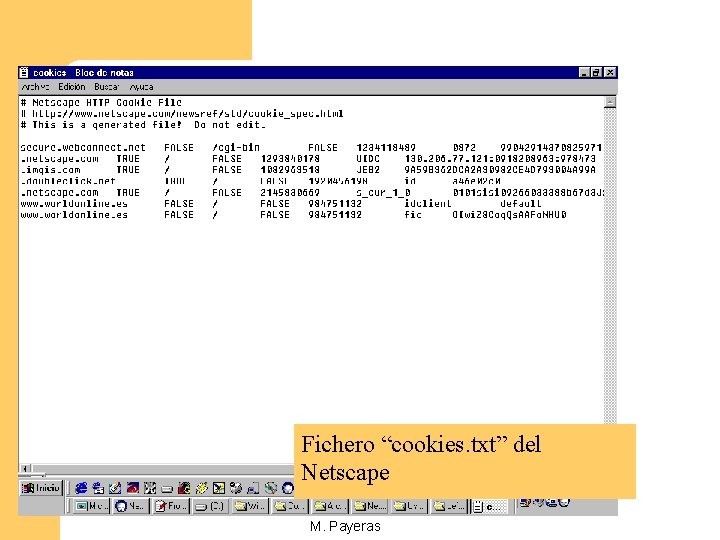Switch to the 'Do...' folder taskbar button
720x540 pixels.
(289, 506)
